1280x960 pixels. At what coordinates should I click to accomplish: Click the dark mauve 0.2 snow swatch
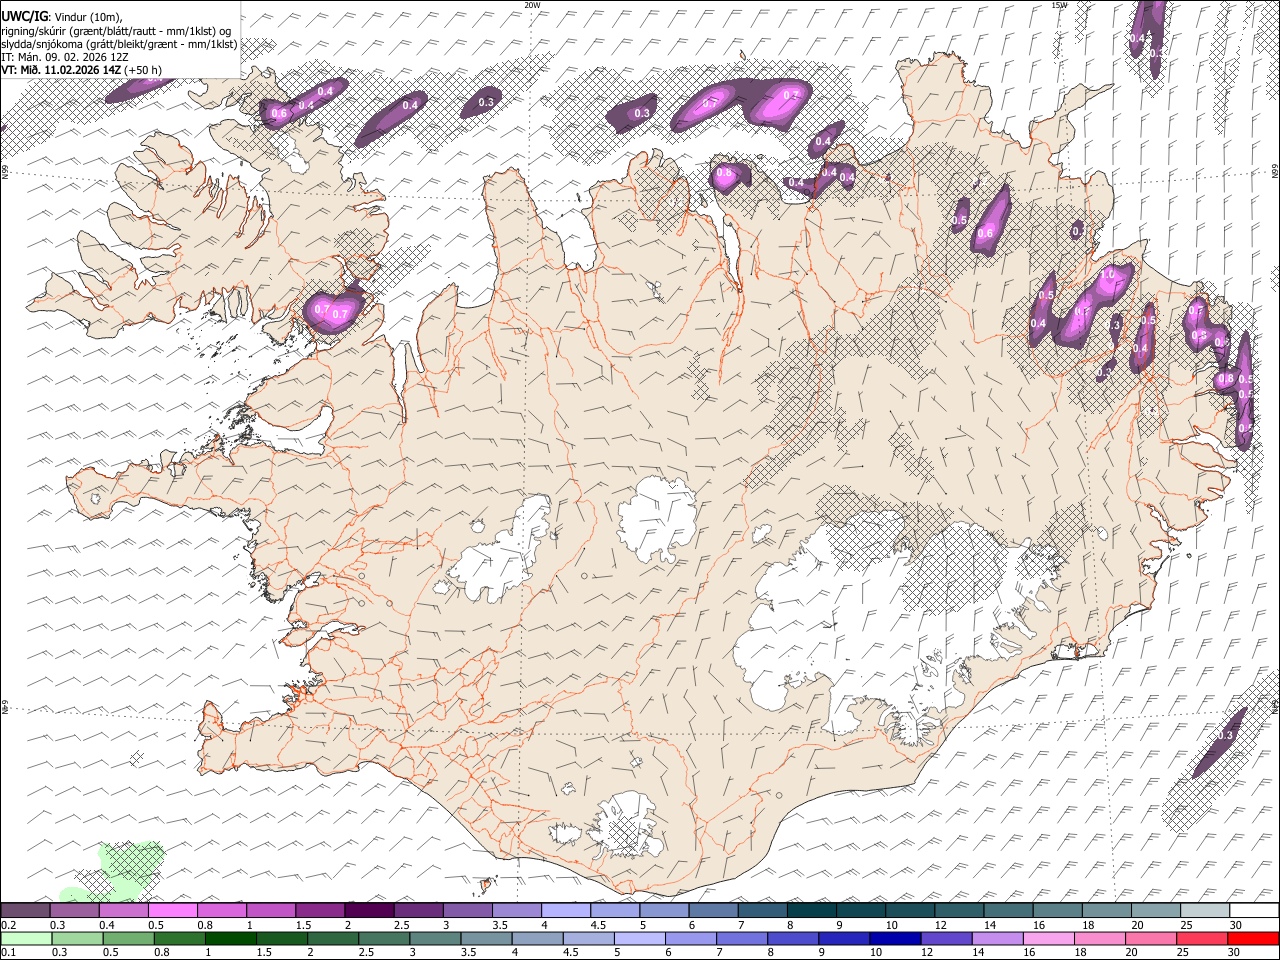pyautogui.click(x=25, y=911)
